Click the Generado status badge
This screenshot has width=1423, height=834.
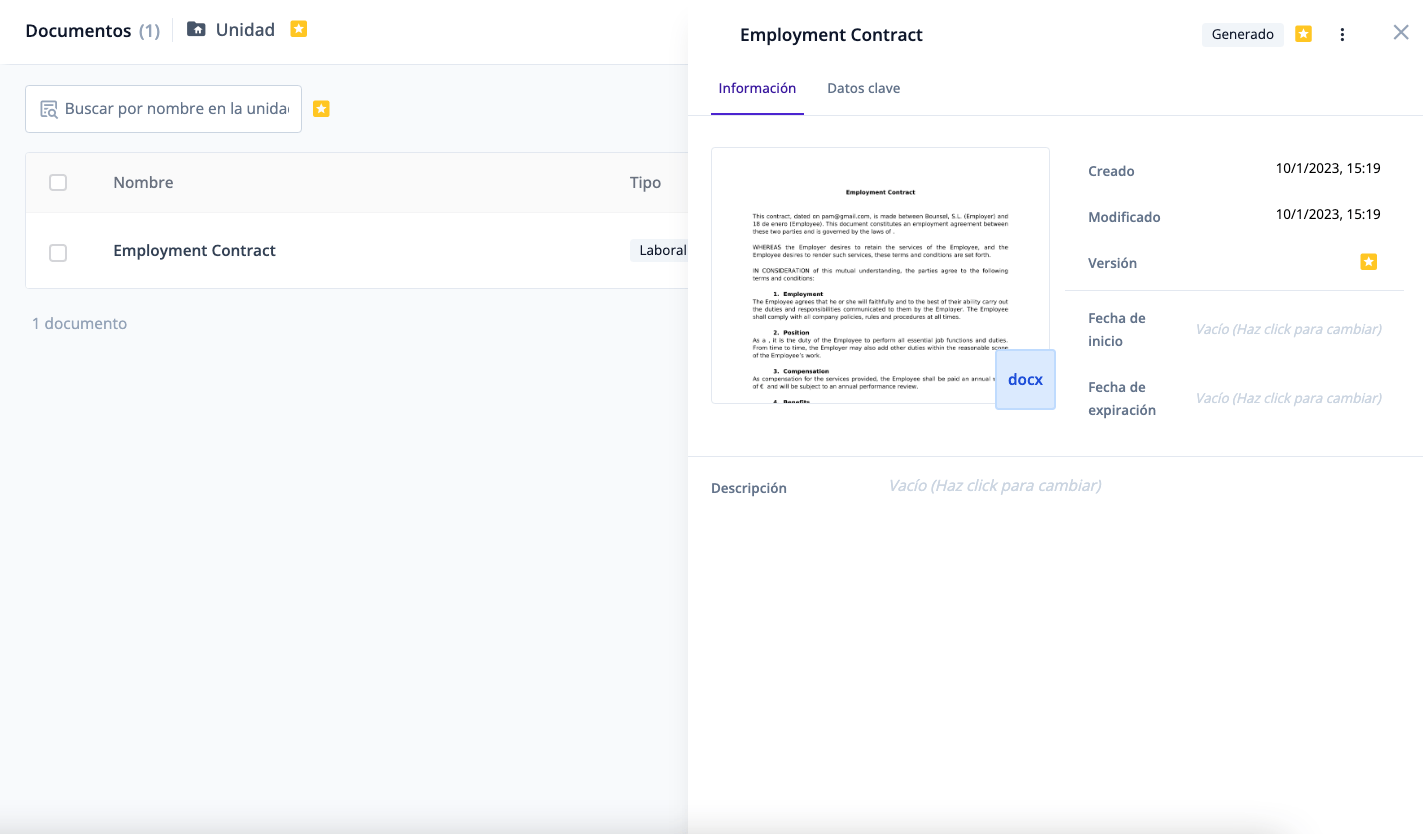point(1242,35)
